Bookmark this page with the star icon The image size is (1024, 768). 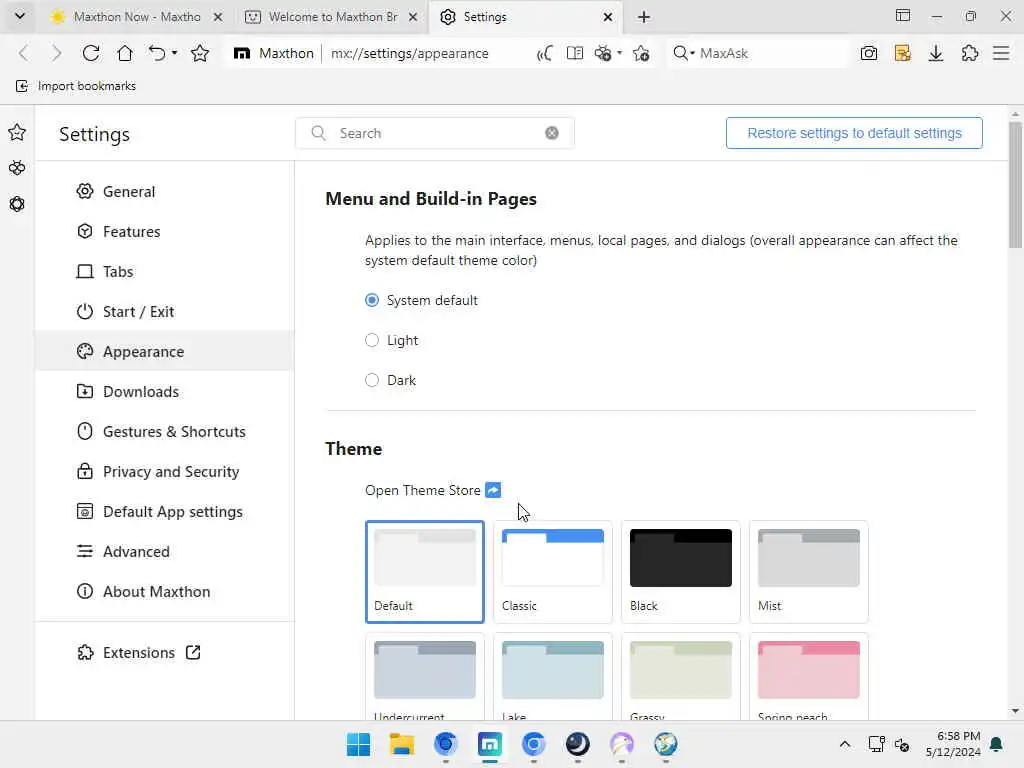tap(200, 53)
